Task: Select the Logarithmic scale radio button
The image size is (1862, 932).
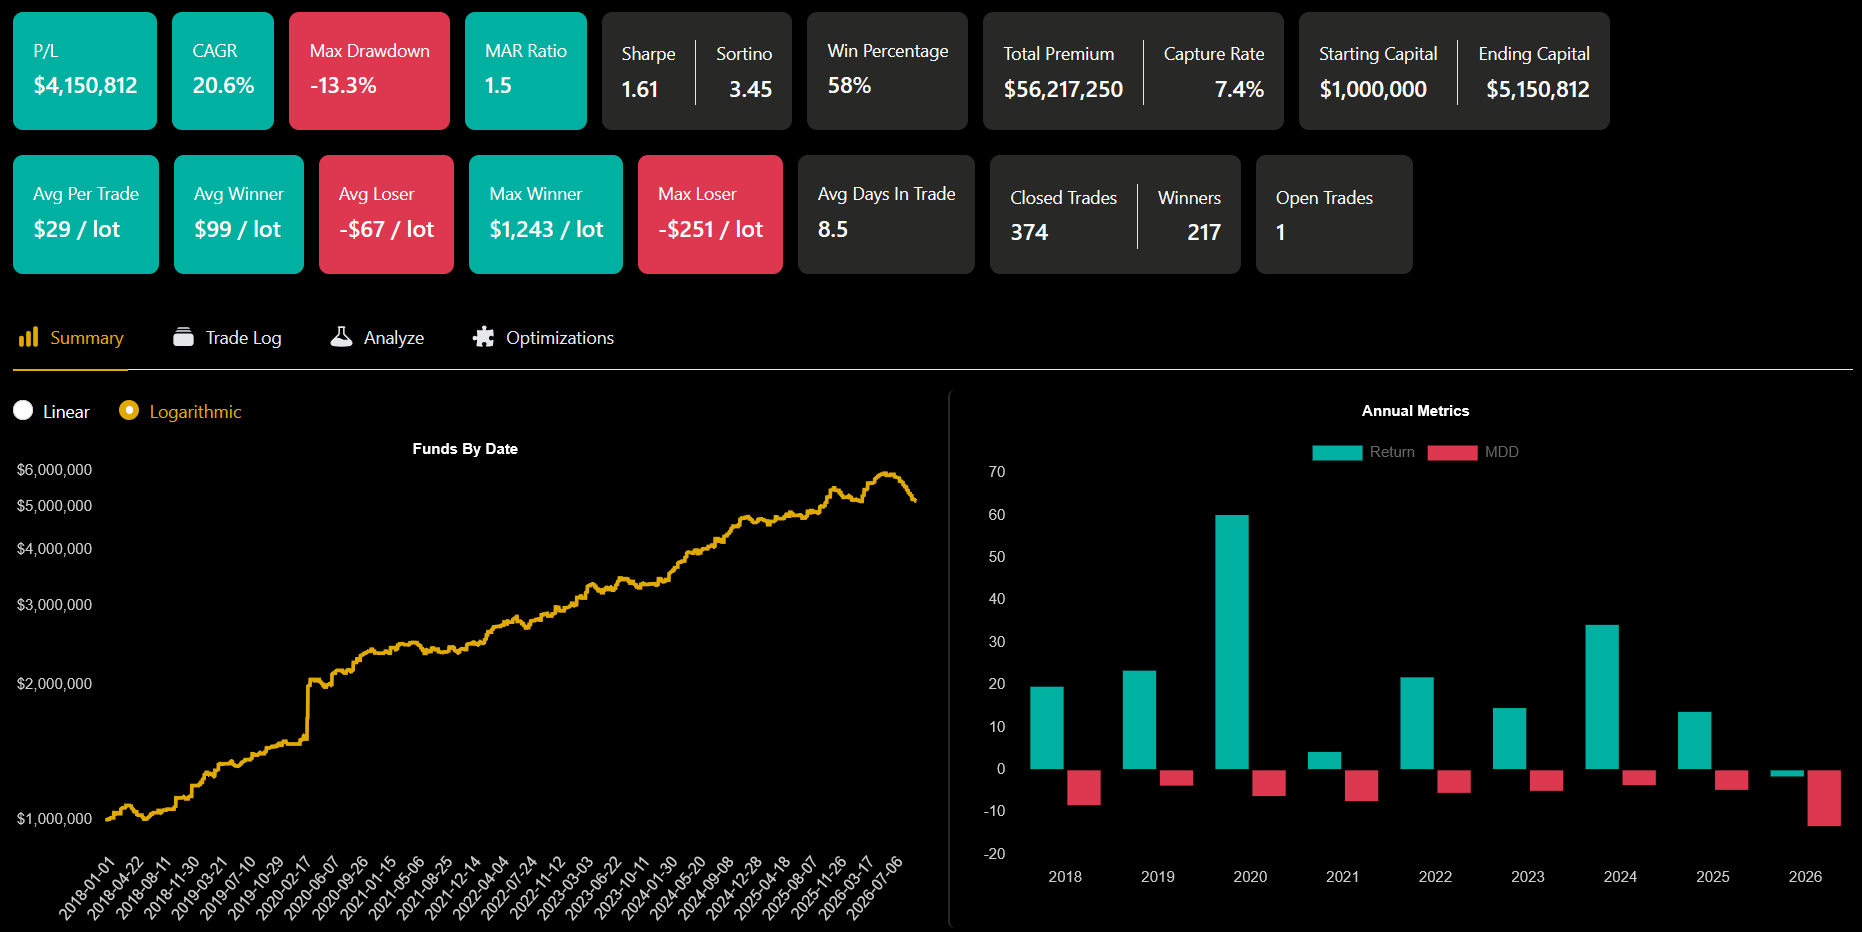Action: pos(129,411)
